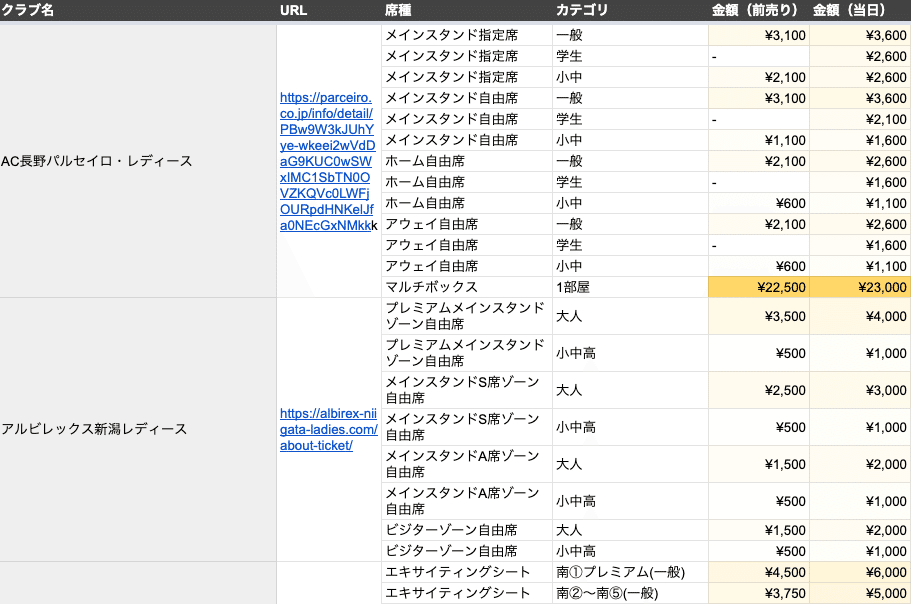Select the クラブ名 column header
911x604 pixels.
(28, 10)
